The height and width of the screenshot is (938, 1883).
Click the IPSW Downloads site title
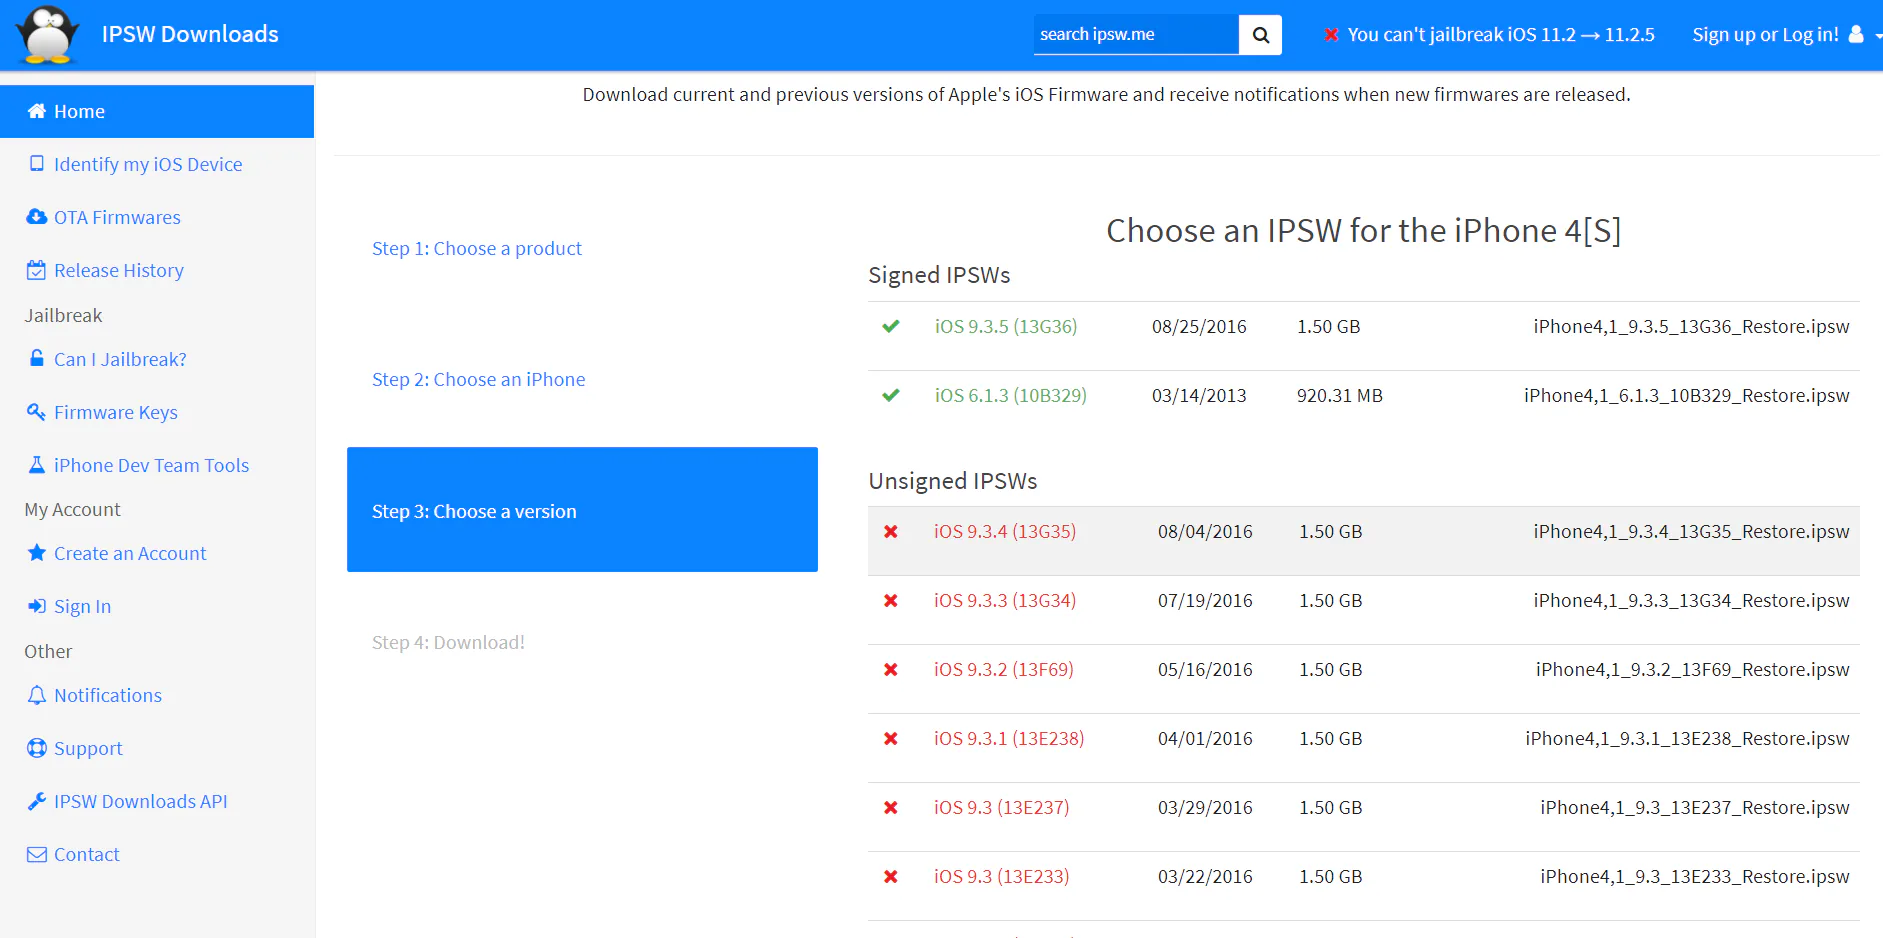click(x=190, y=34)
